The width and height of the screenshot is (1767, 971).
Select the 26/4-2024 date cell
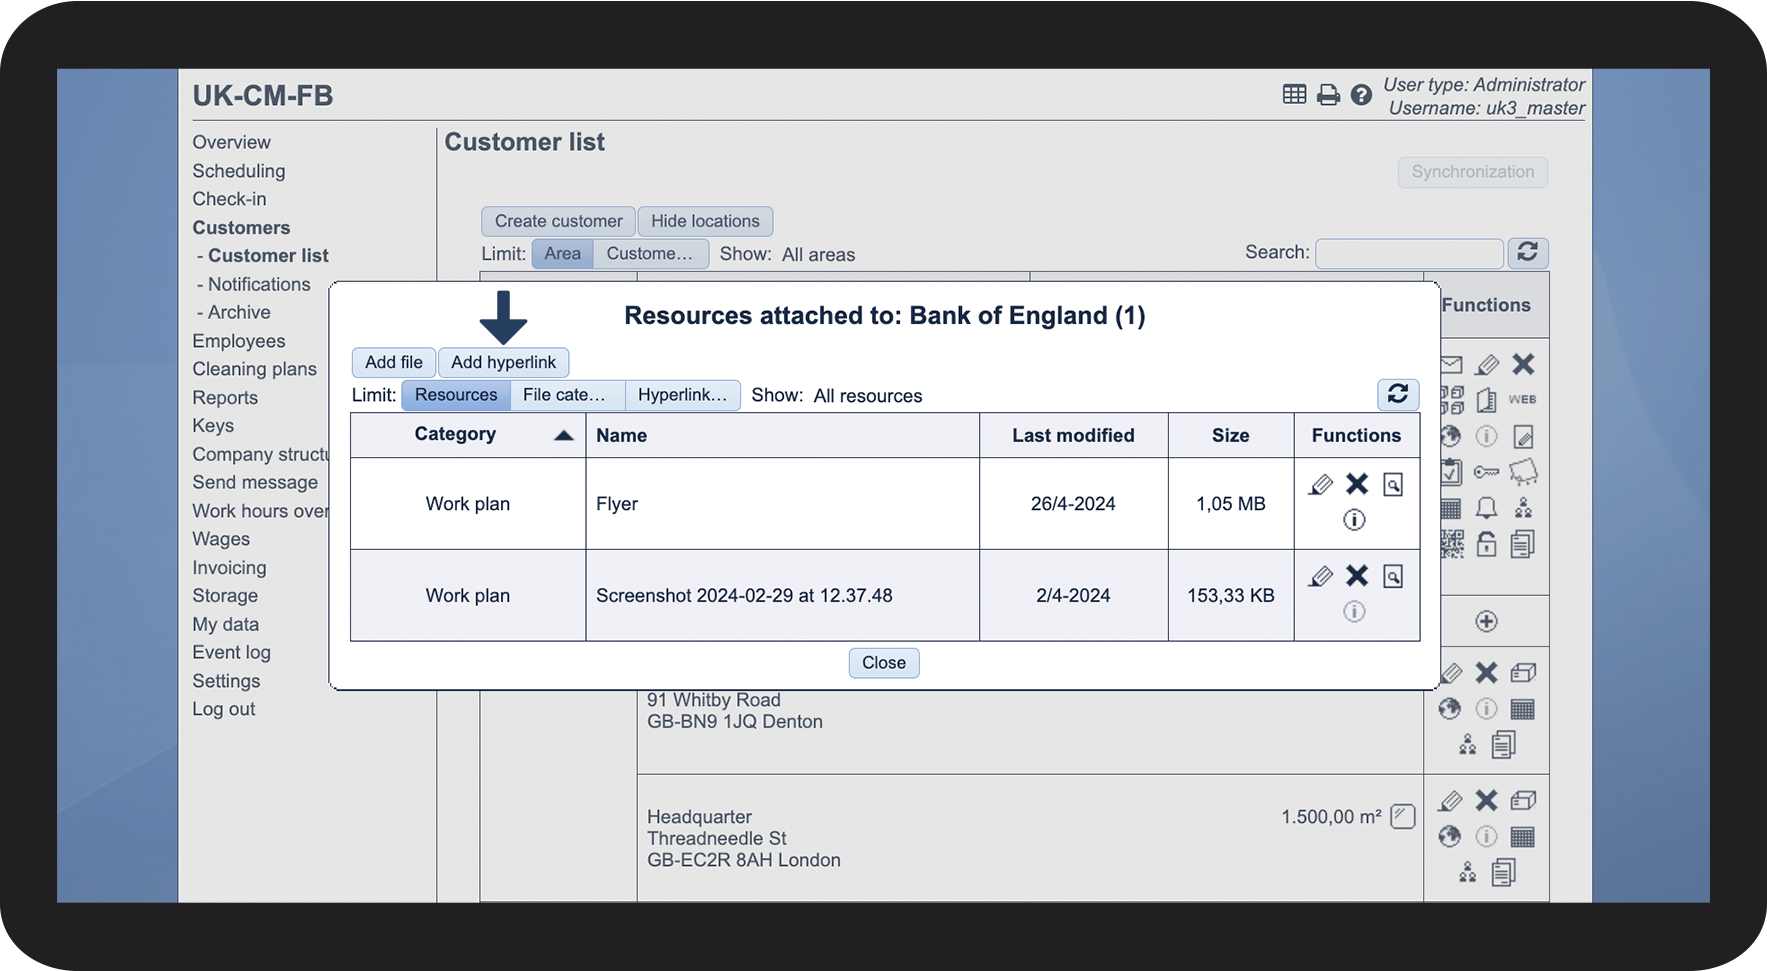point(1073,504)
